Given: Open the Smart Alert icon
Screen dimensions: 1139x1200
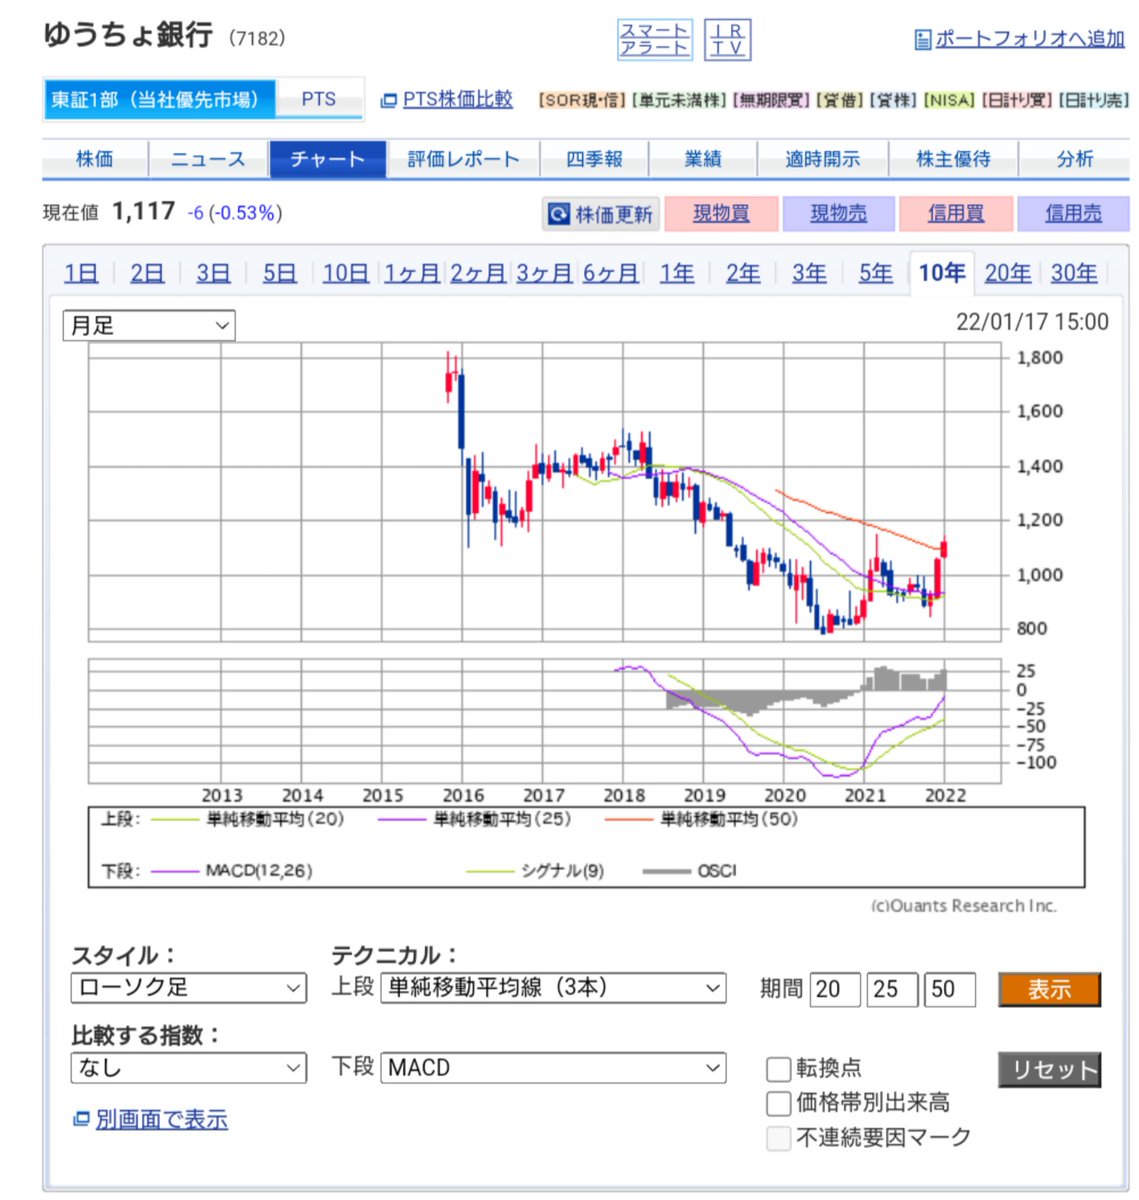Looking at the screenshot, I should pos(654,39).
